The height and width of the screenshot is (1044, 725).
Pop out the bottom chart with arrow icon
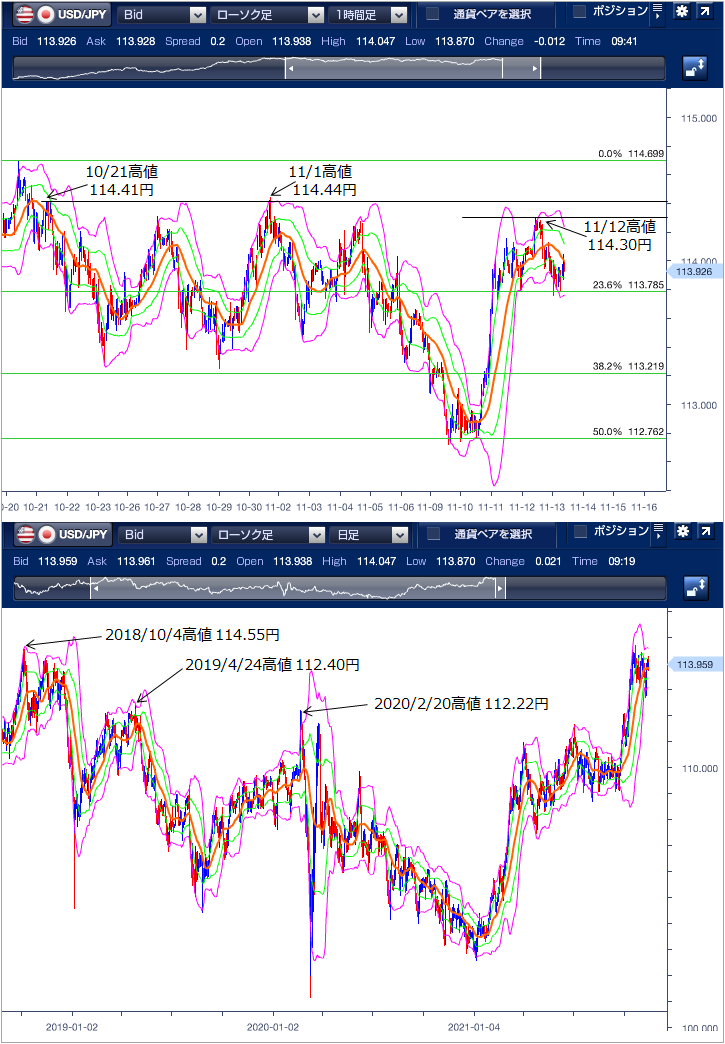pos(706,534)
